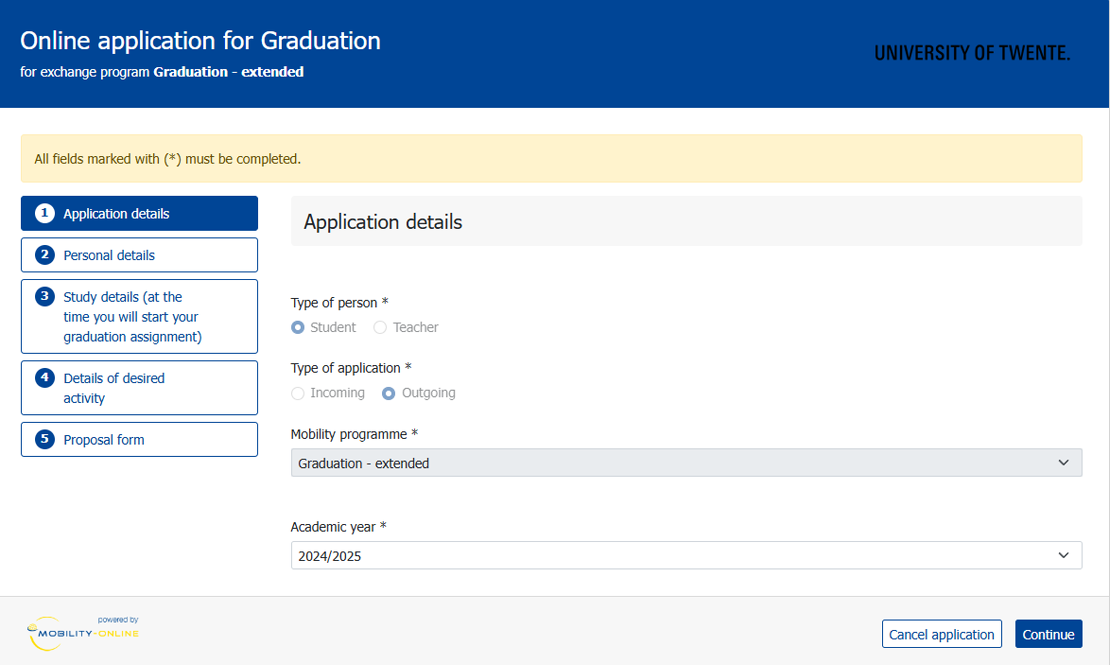Open the Academic year dropdown

click(686, 555)
